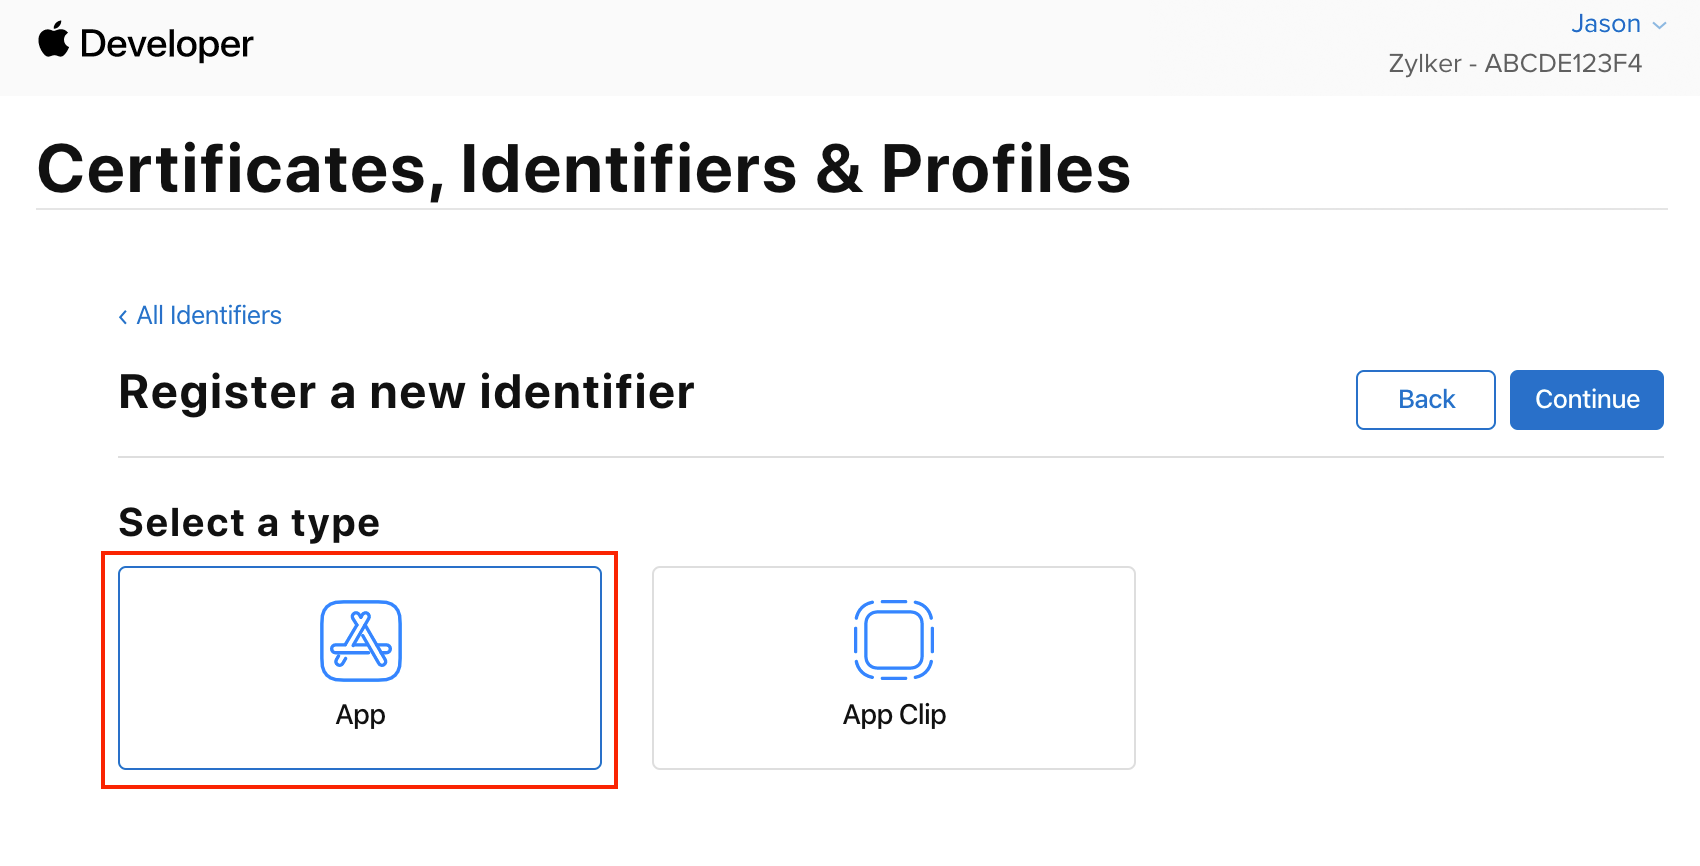The height and width of the screenshot is (866, 1700).
Task: Click the word Identifiers in page title
Action: point(628,169)
